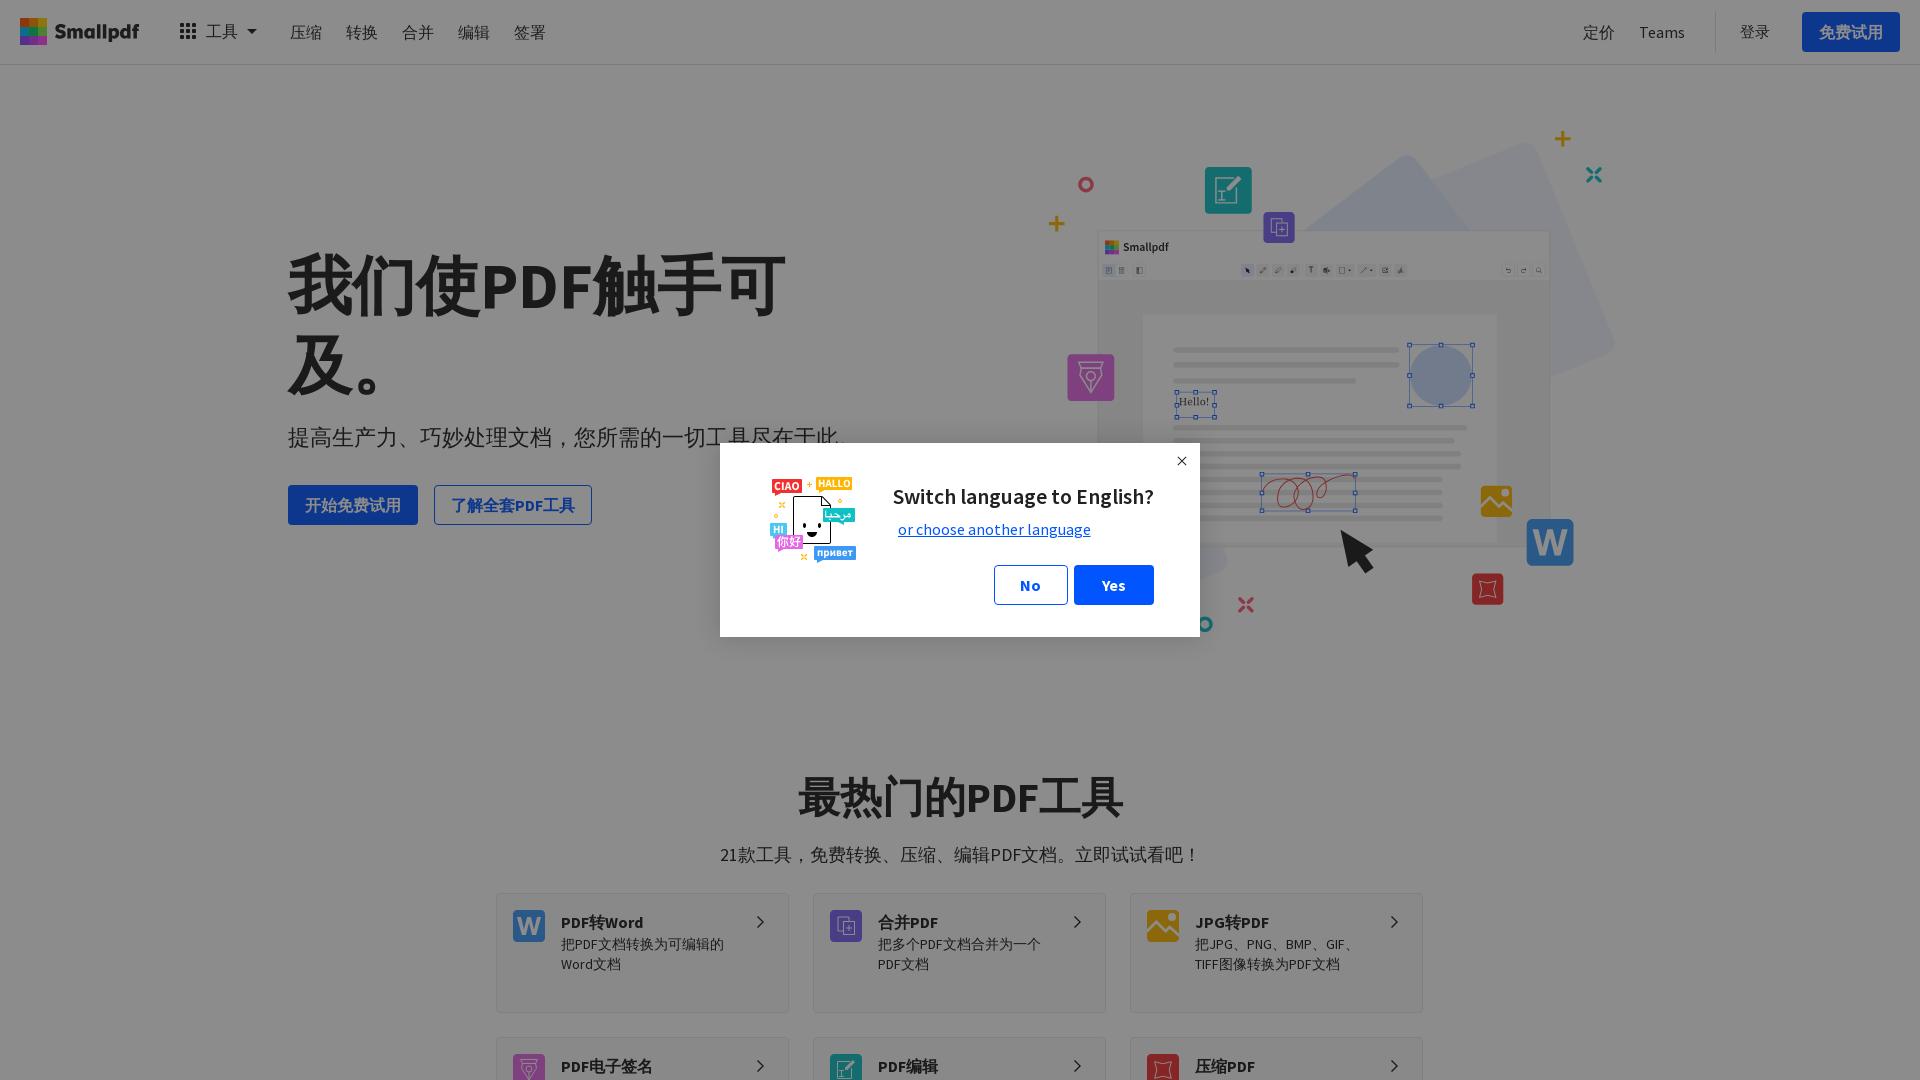Click the 合并PDF purple icon
1920x1080 pixels.
click(846, 926)
